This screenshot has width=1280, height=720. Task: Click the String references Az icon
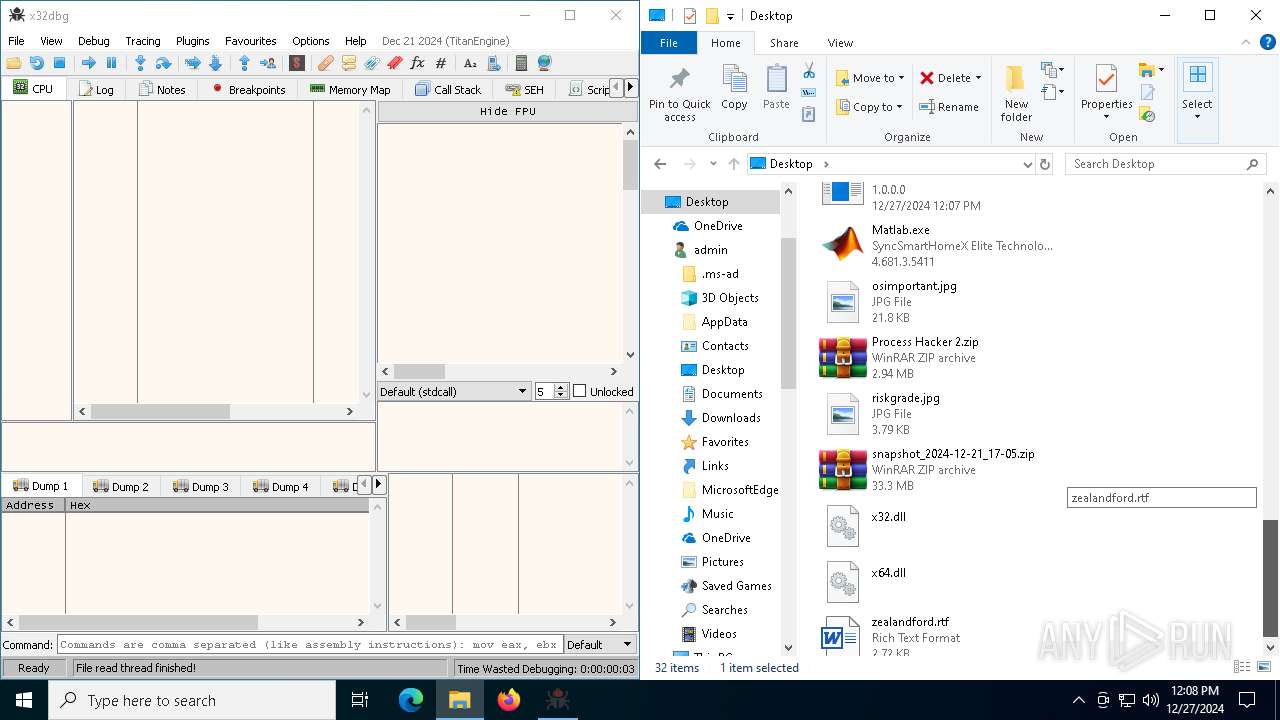(470, 63)
